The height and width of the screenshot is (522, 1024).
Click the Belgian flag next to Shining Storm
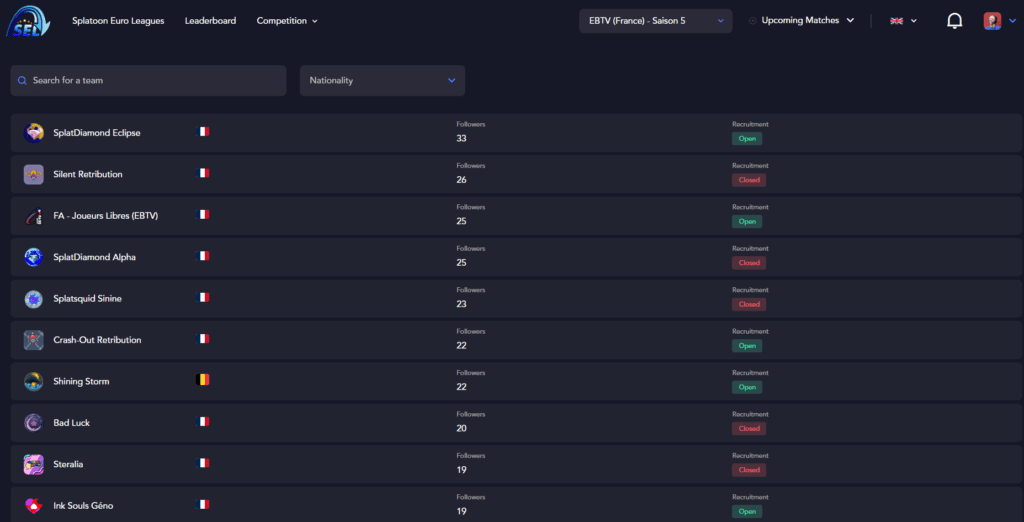tap(202, 380)
